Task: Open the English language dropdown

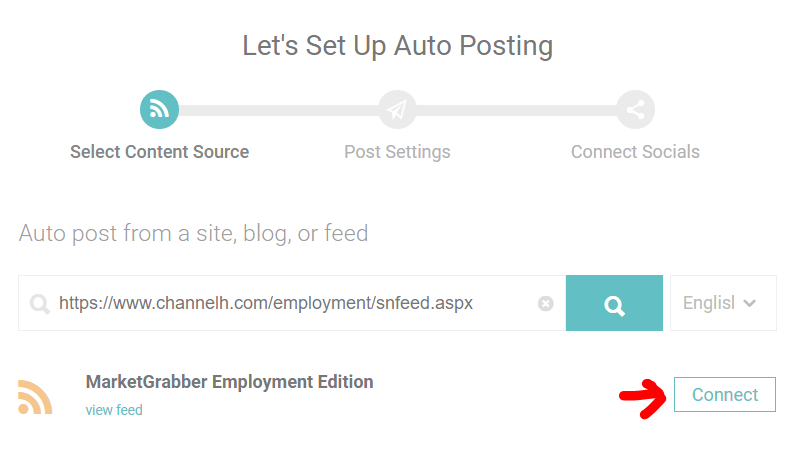Action: [x=723, y=303]
